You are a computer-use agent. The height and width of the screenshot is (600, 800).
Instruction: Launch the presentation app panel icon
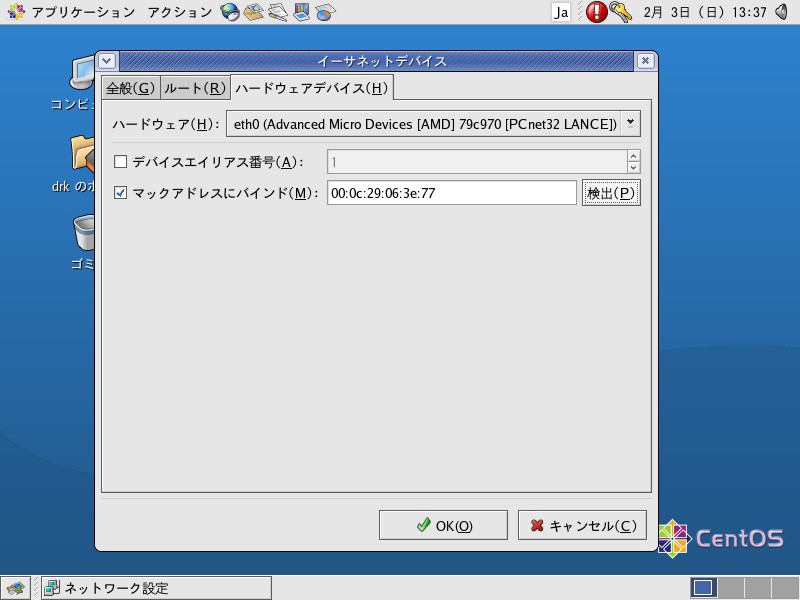301,12
